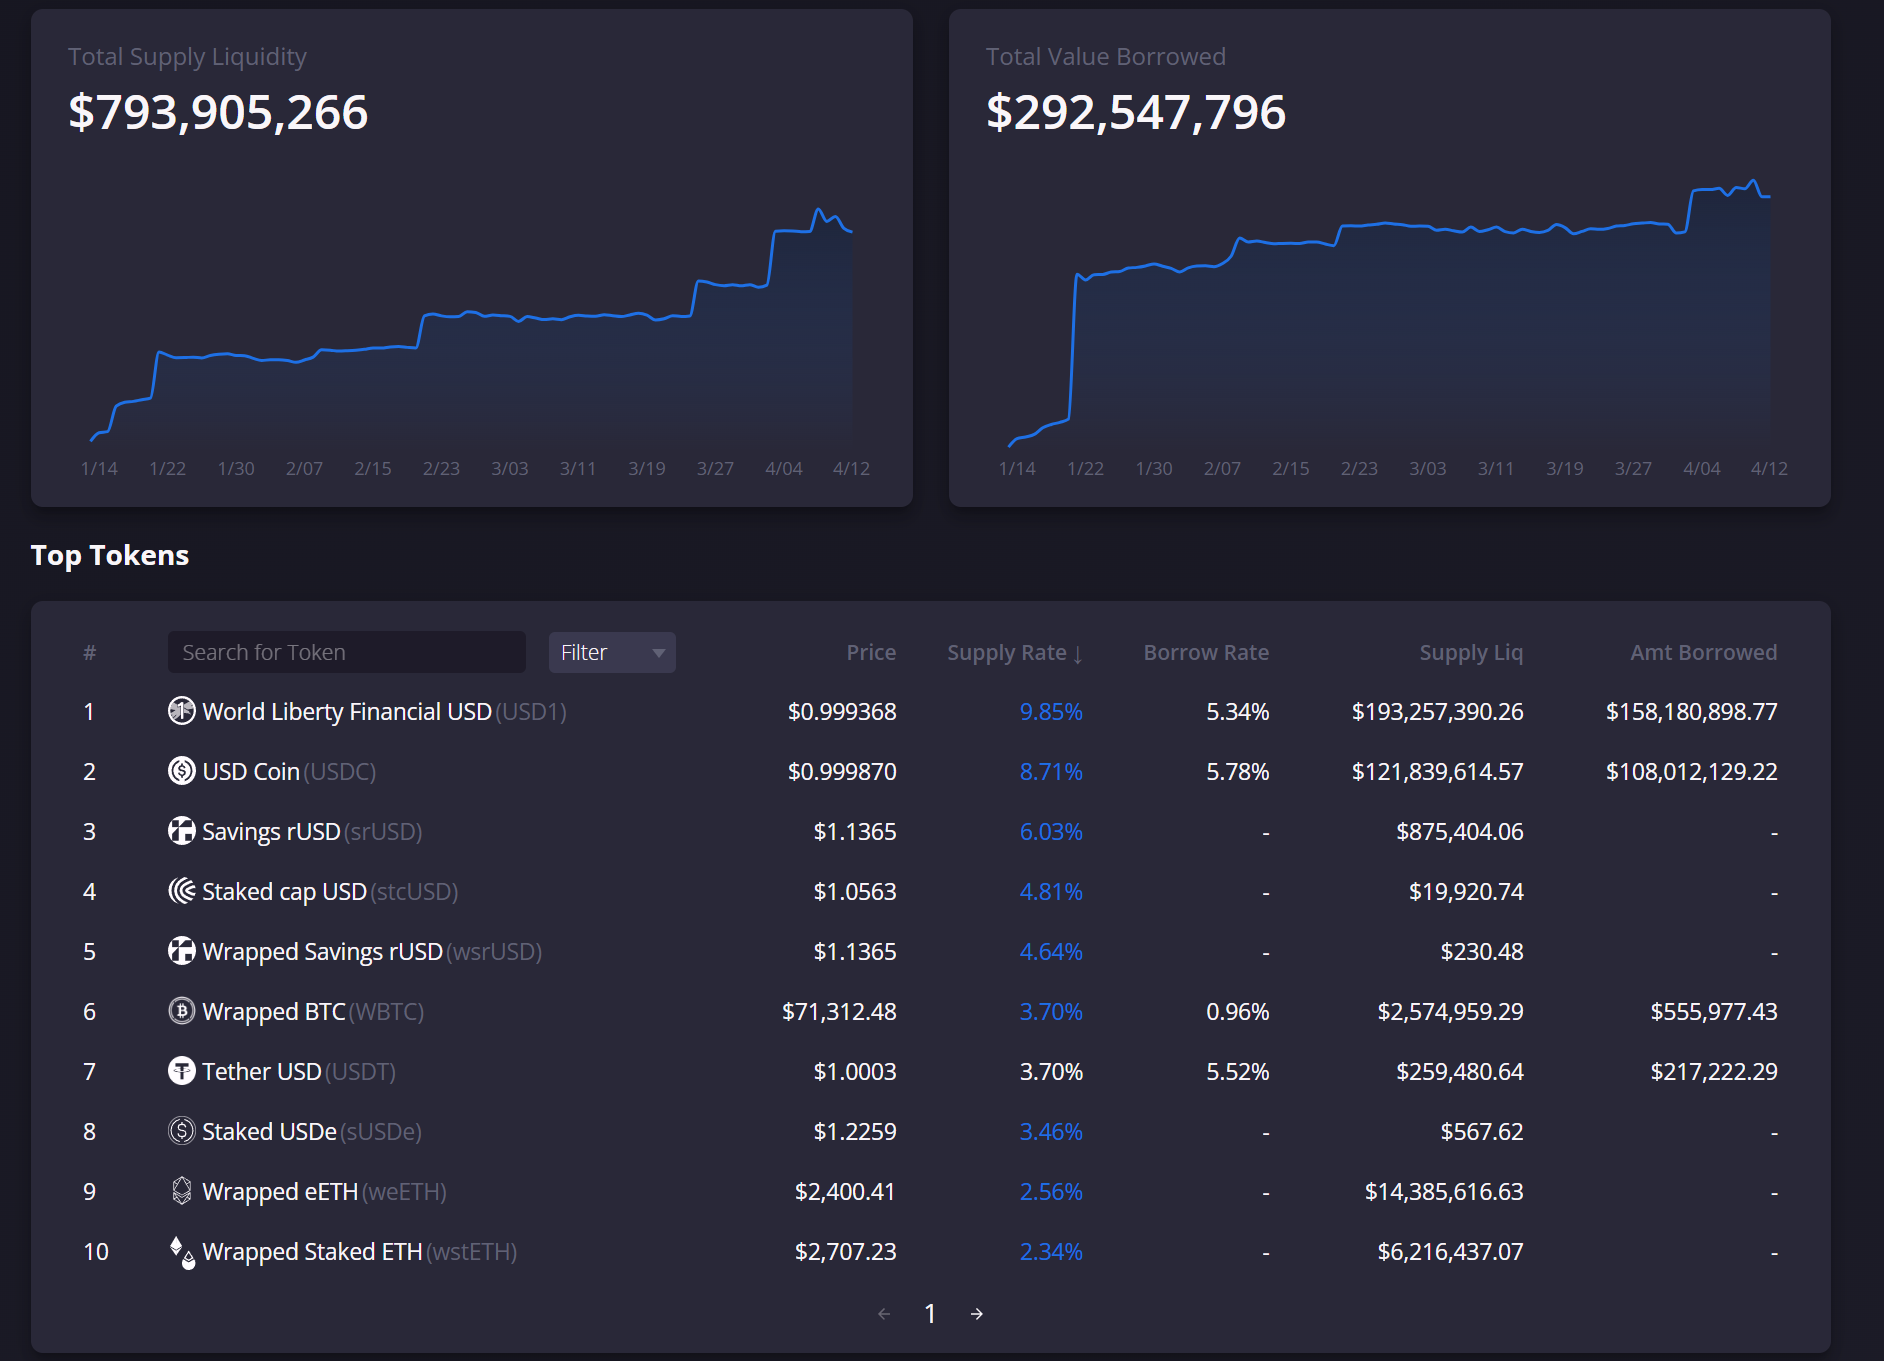Image resolution: width=1884 pixels, height=1361 pixels.
Task: Click the Total Supply Liquidity title
Action: click(187, 57)
